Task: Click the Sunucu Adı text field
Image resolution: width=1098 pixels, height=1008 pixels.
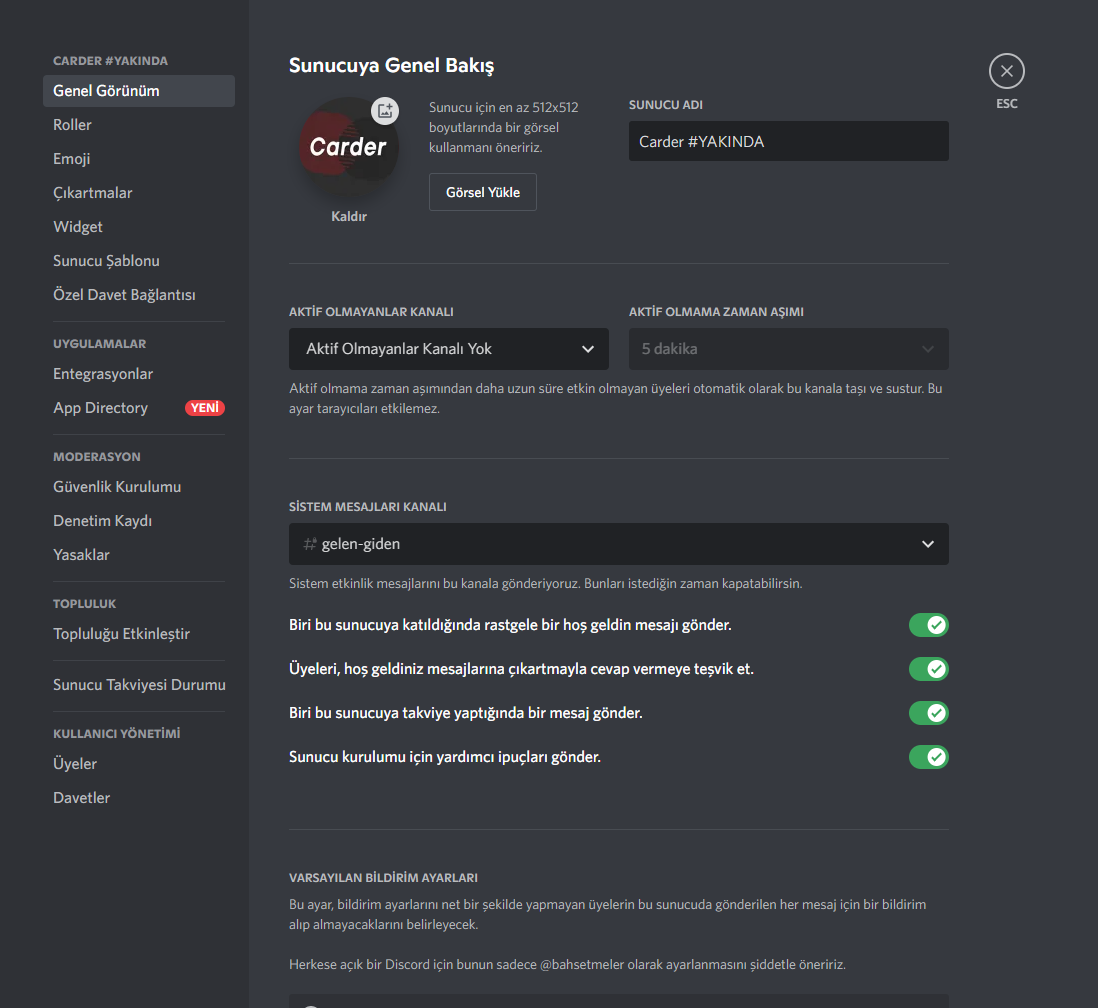Action: point(788,141)
